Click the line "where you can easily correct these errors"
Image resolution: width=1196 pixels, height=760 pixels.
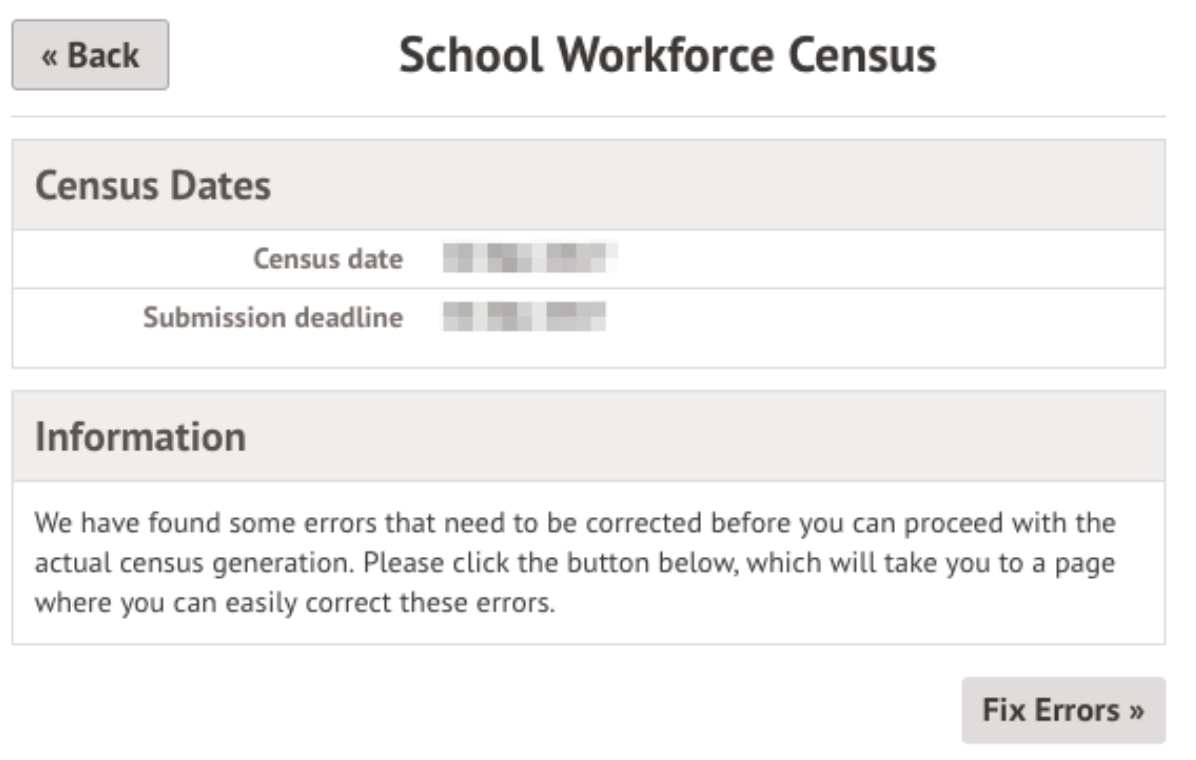[x=294, y=604]
